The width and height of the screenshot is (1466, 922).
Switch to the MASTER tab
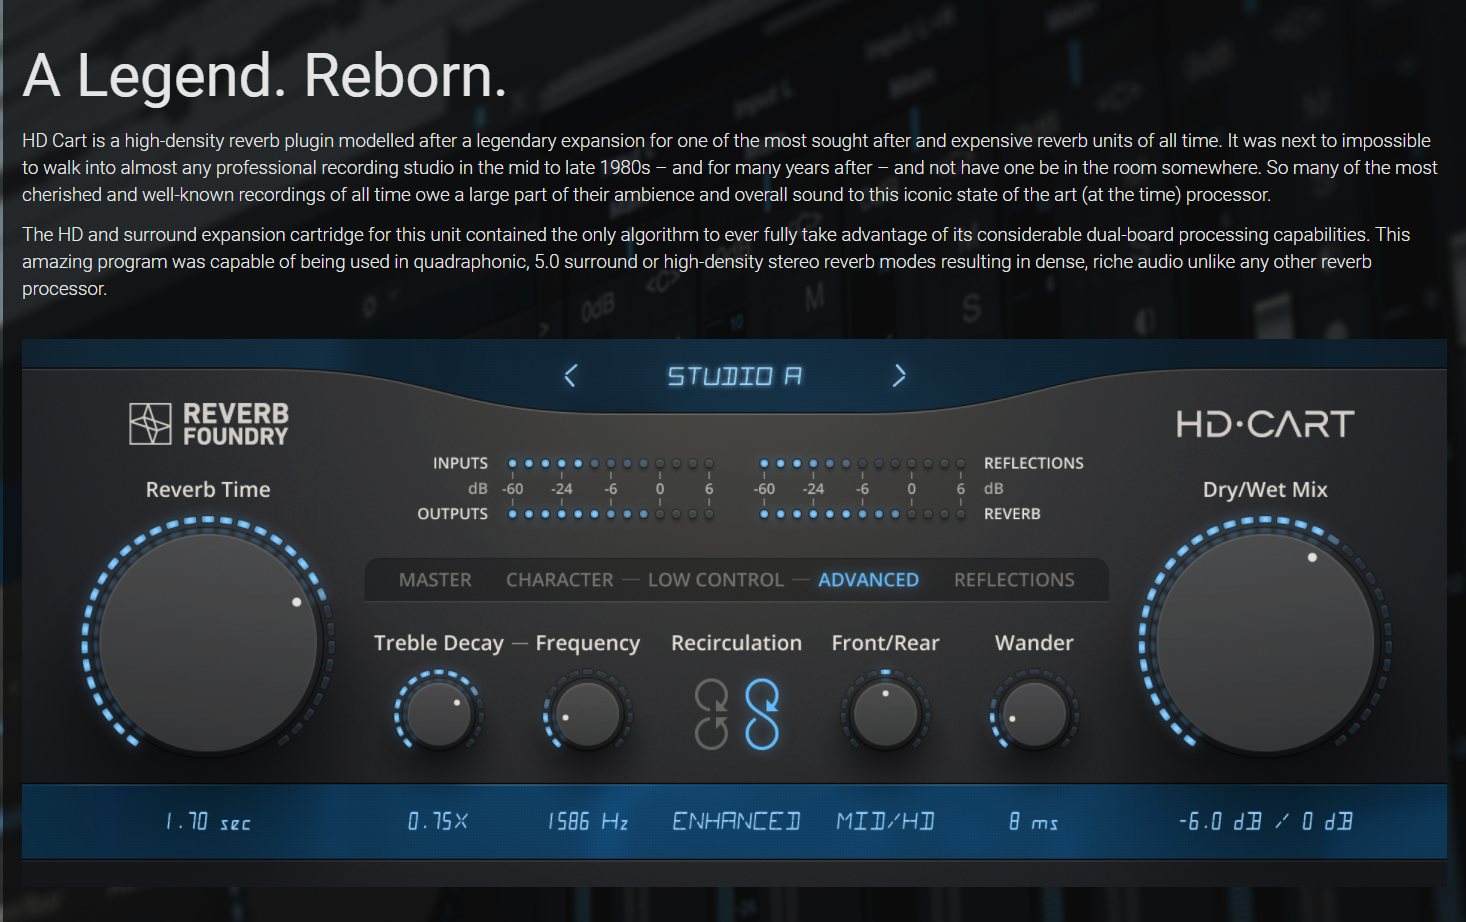435,580
